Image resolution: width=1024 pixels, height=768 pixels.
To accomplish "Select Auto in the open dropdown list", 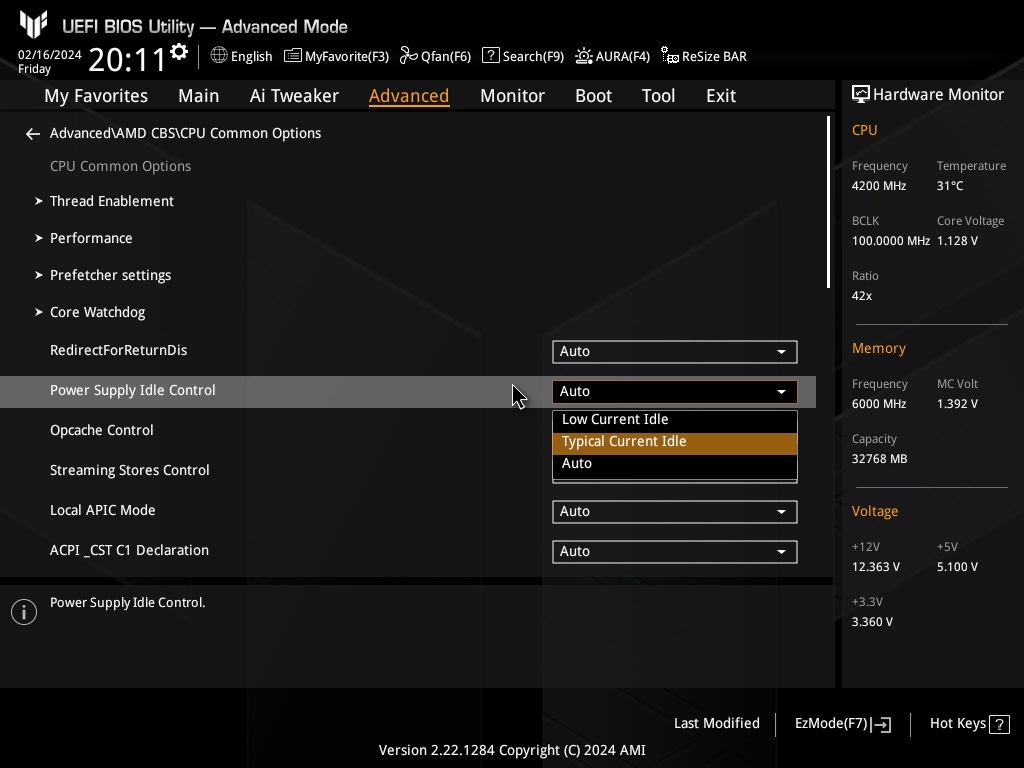I will pyautogui.click(x=675, y=464).
